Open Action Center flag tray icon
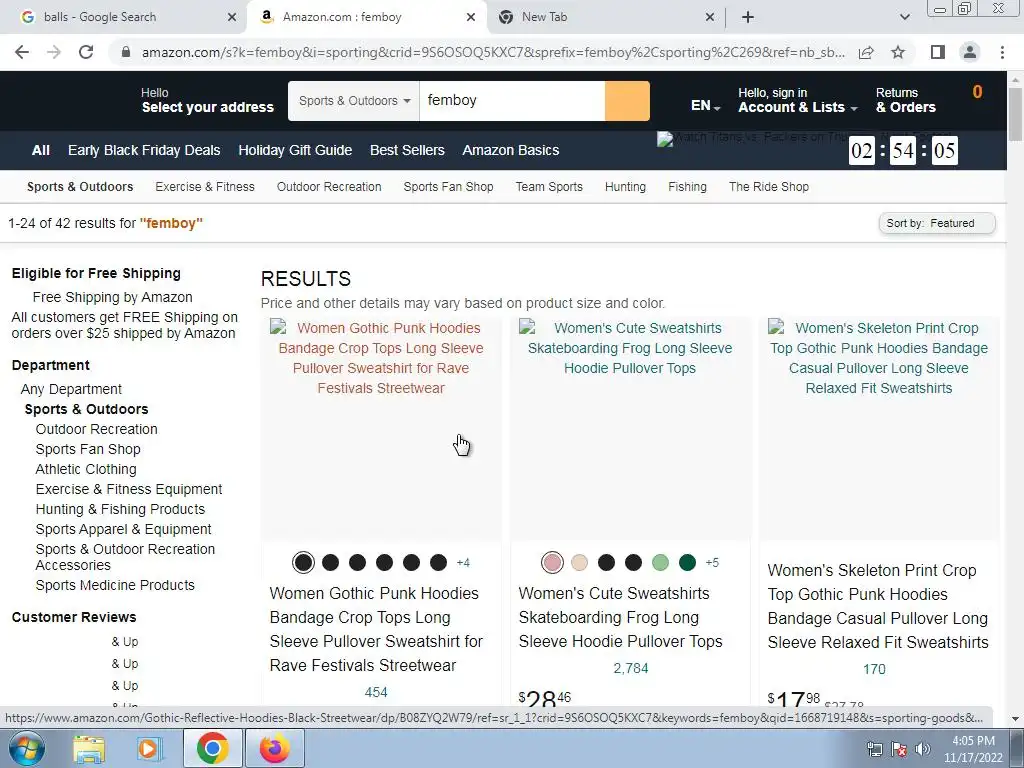1024x768 pixels. click(x=899, y=749)
